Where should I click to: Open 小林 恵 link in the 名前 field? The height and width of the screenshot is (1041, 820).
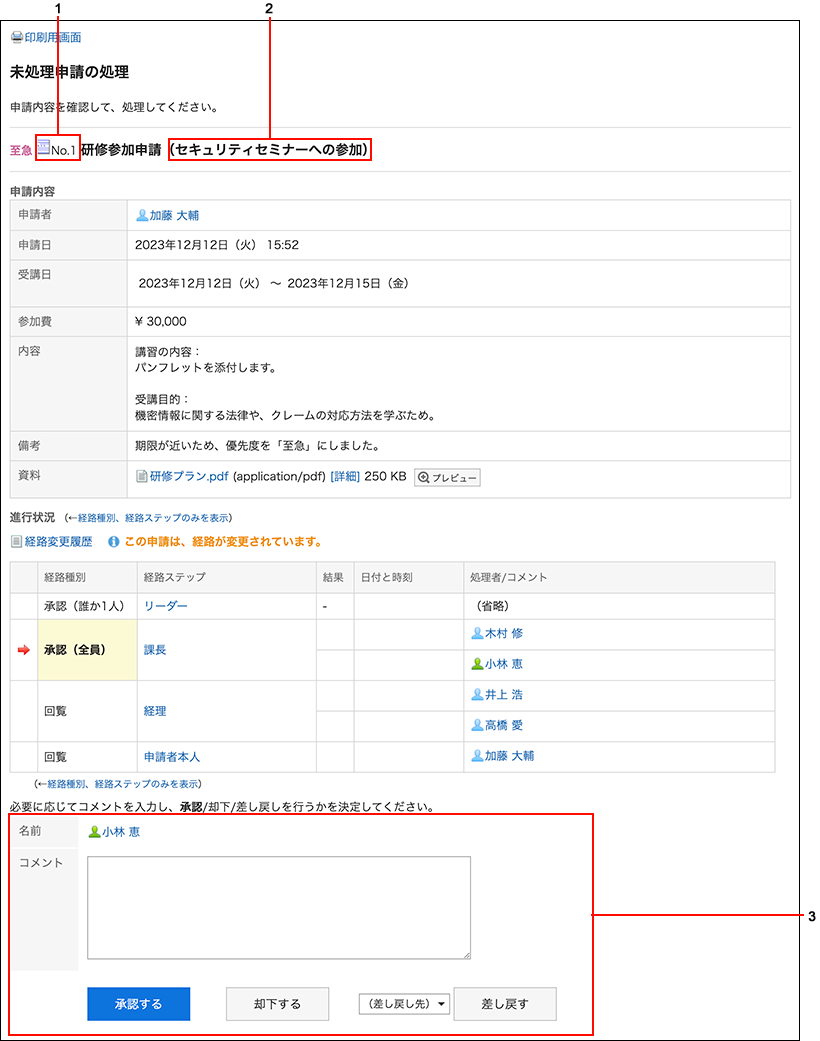click(x=121, y=832)
